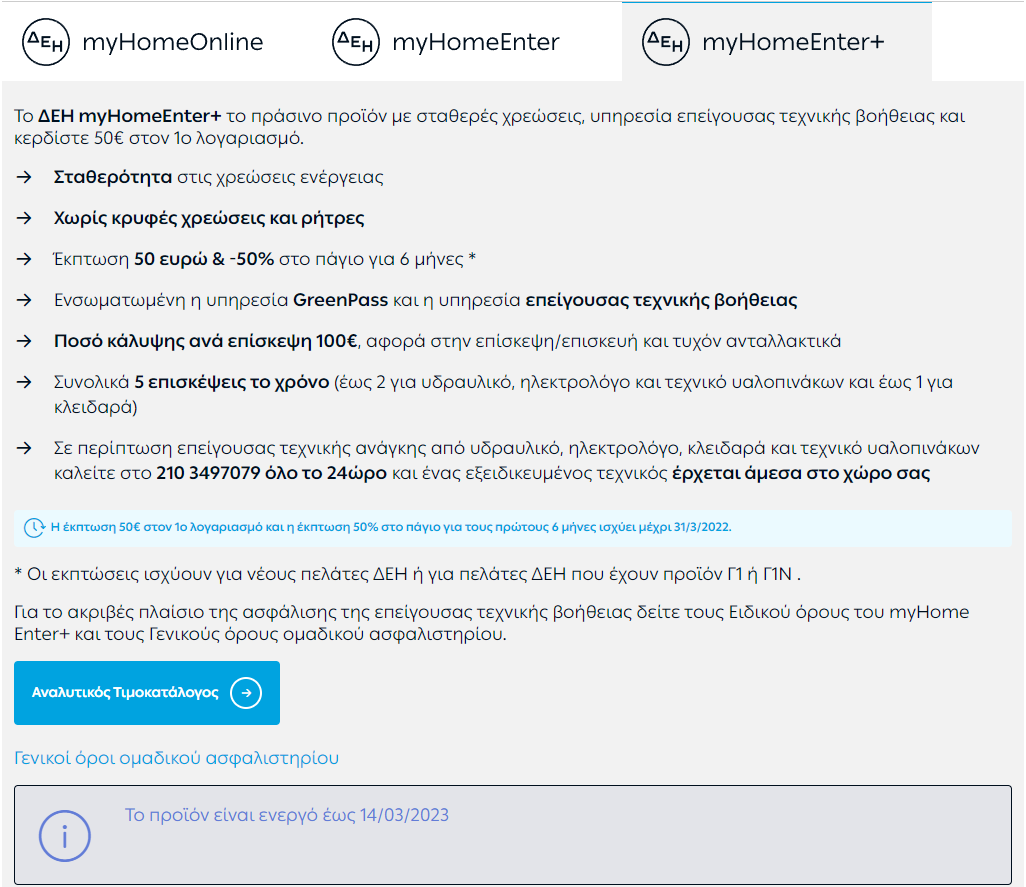This screenshot has width=1026, height=887.
Task: Click the paragraph starting 'Για το ακριβές πλαίσιο'
Action: pyautogui.click(x=492, y=623)
